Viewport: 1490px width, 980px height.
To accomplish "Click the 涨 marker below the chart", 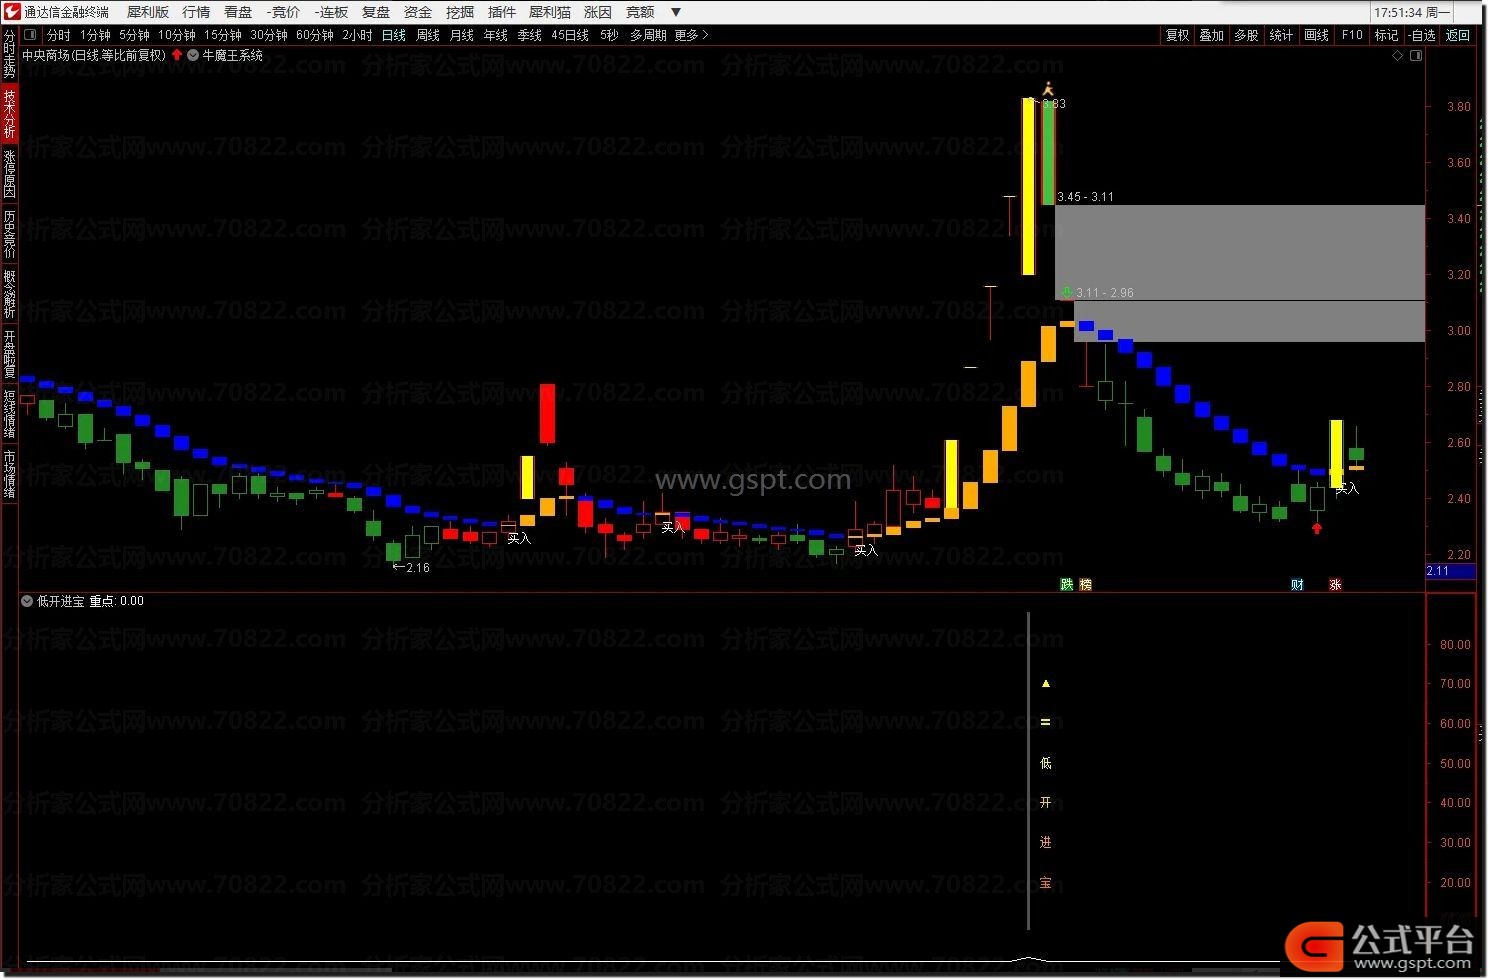I will coord(1335,584).
